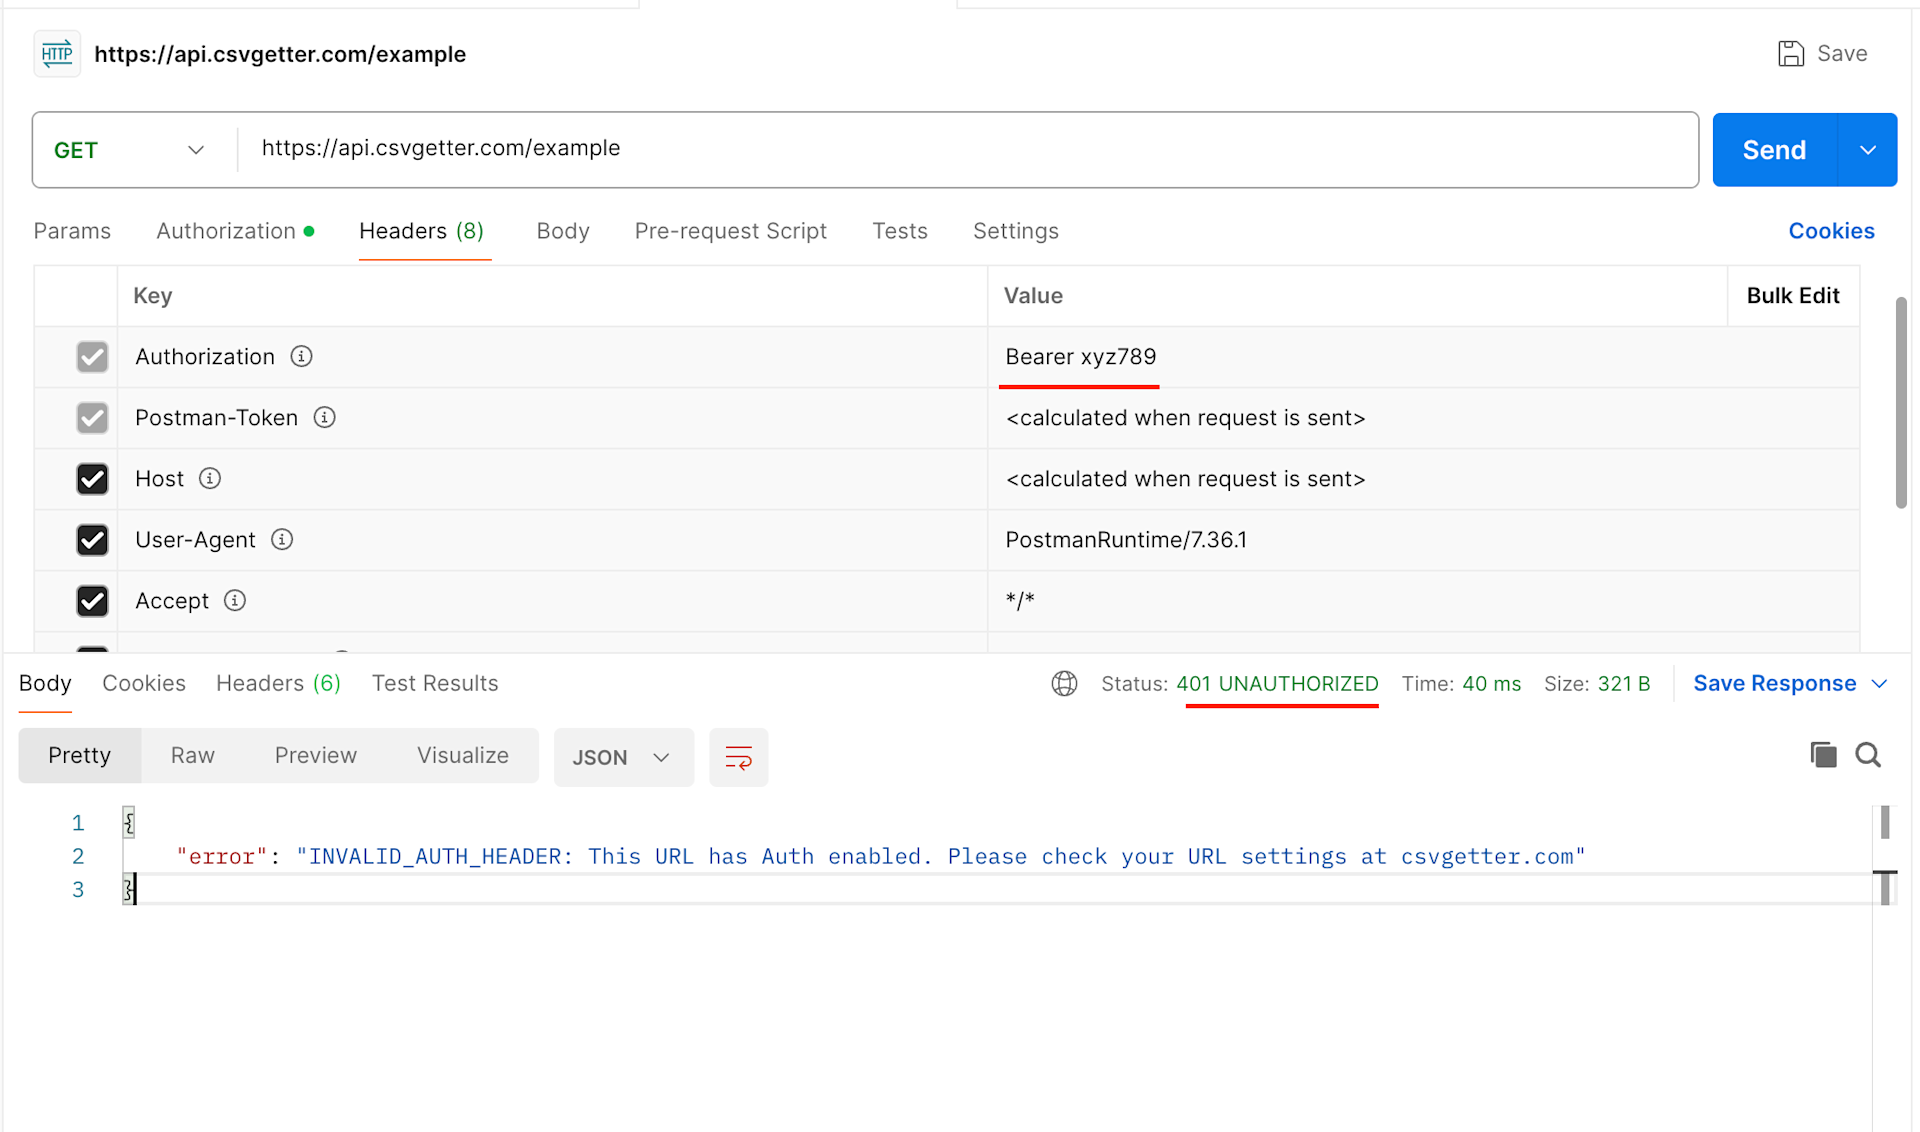This screenshot has height=1132, width=1920.
Task: Uncheck the User-Agent header checkbox
Action: (x=92, y=540)
